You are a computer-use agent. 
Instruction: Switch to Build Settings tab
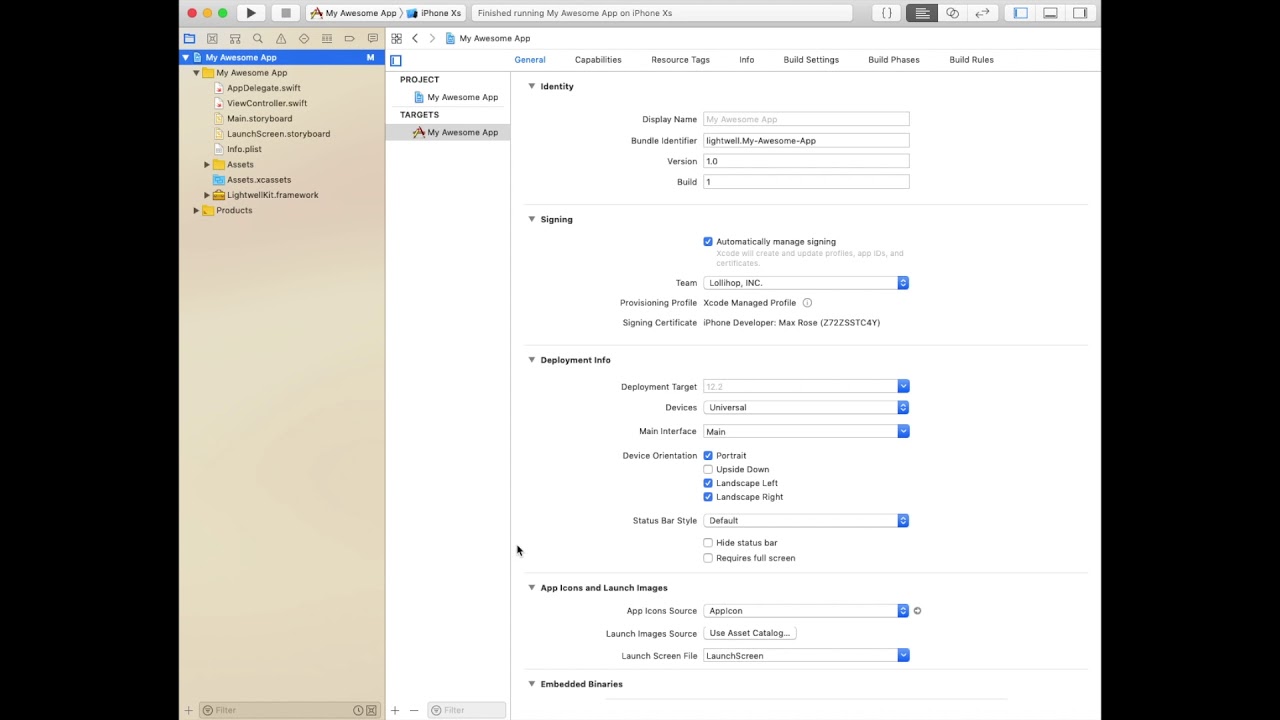point(811,60)
